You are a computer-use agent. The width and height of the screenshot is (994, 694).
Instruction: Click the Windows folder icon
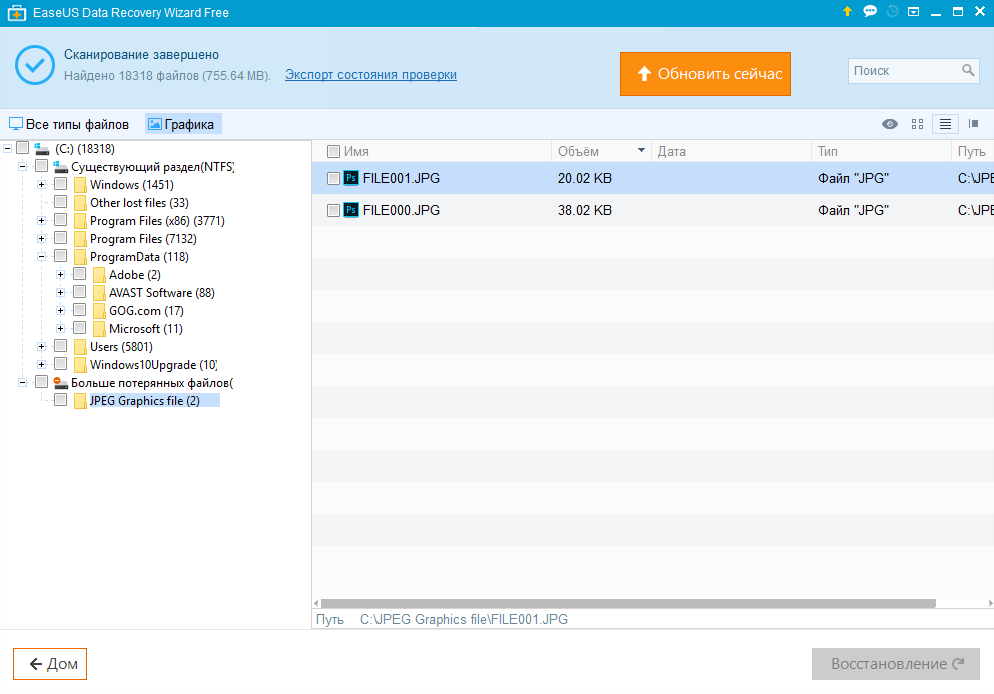[80, 185]
